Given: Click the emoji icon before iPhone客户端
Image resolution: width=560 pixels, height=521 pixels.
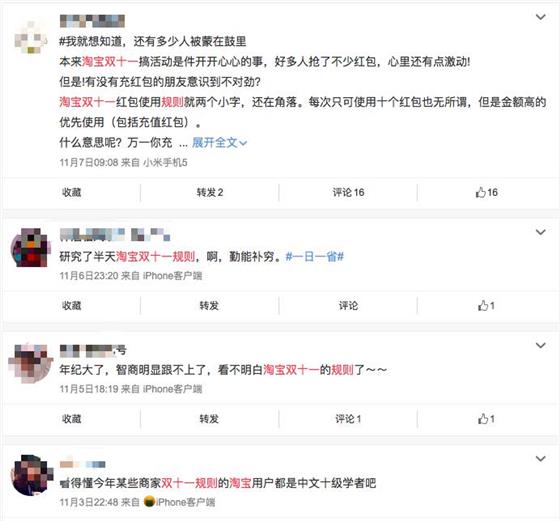Looking at the screenshot, I should (x=149, y=502).
